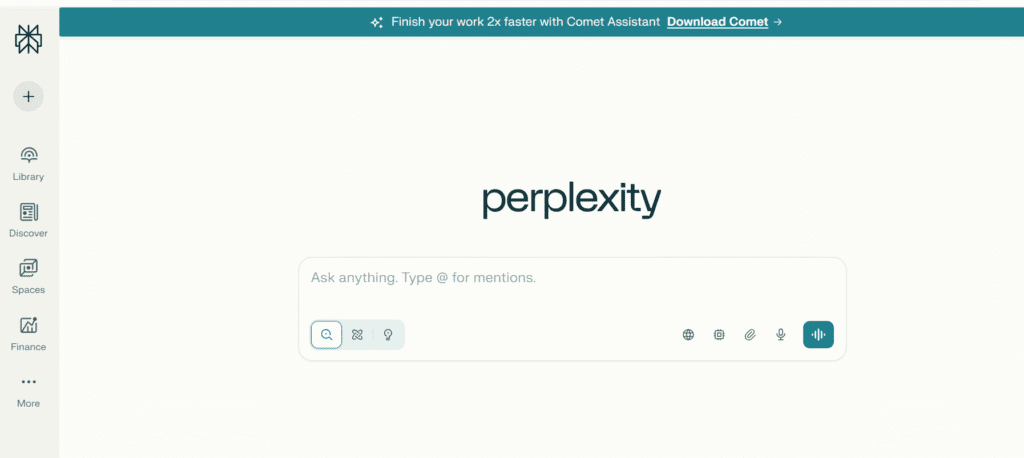
Task: Select the Search mode magnifier toggle
Action: (327, 335)
